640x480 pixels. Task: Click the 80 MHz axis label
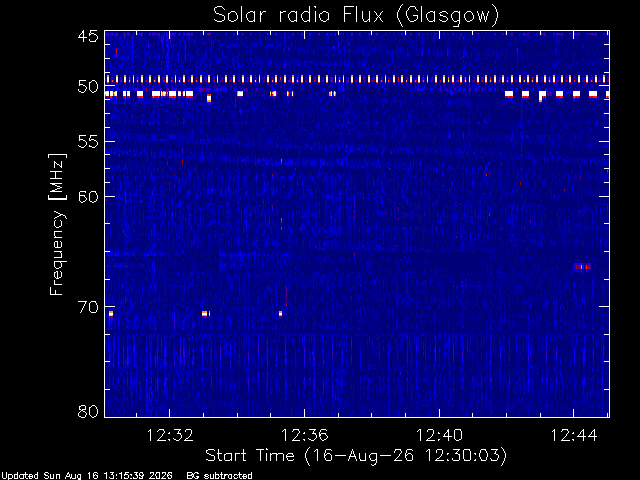[x=88, y=411]
